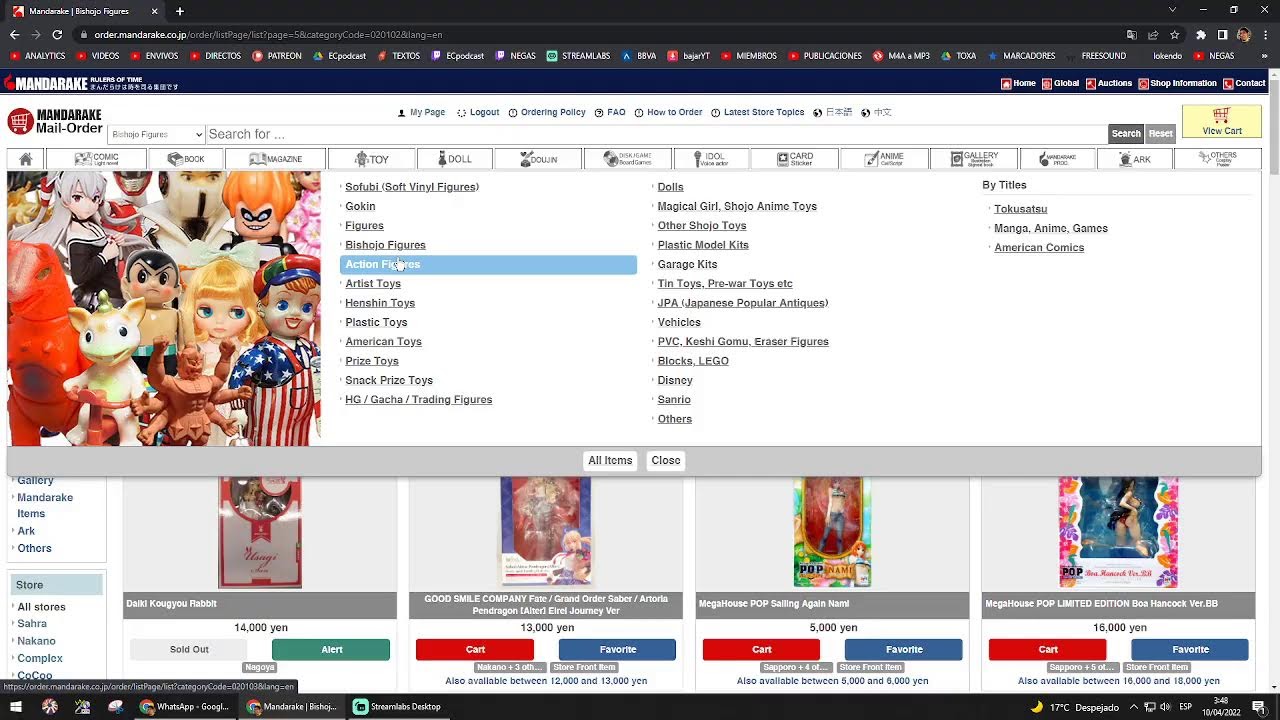Open the Global link in top bar

[x=1060, y=84]
